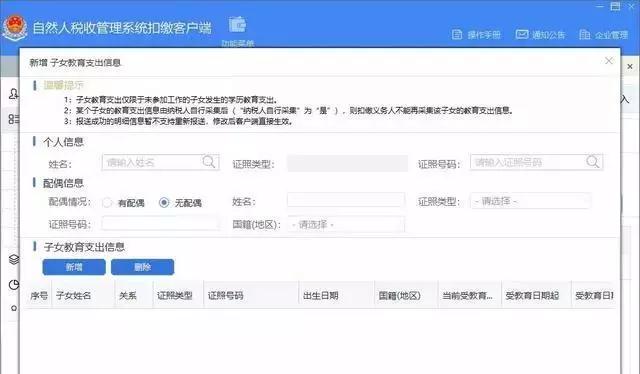This screenshot has width=640, height=374.
Task: Click the 出生日期 column header
Action: click(x=336, y=295)
